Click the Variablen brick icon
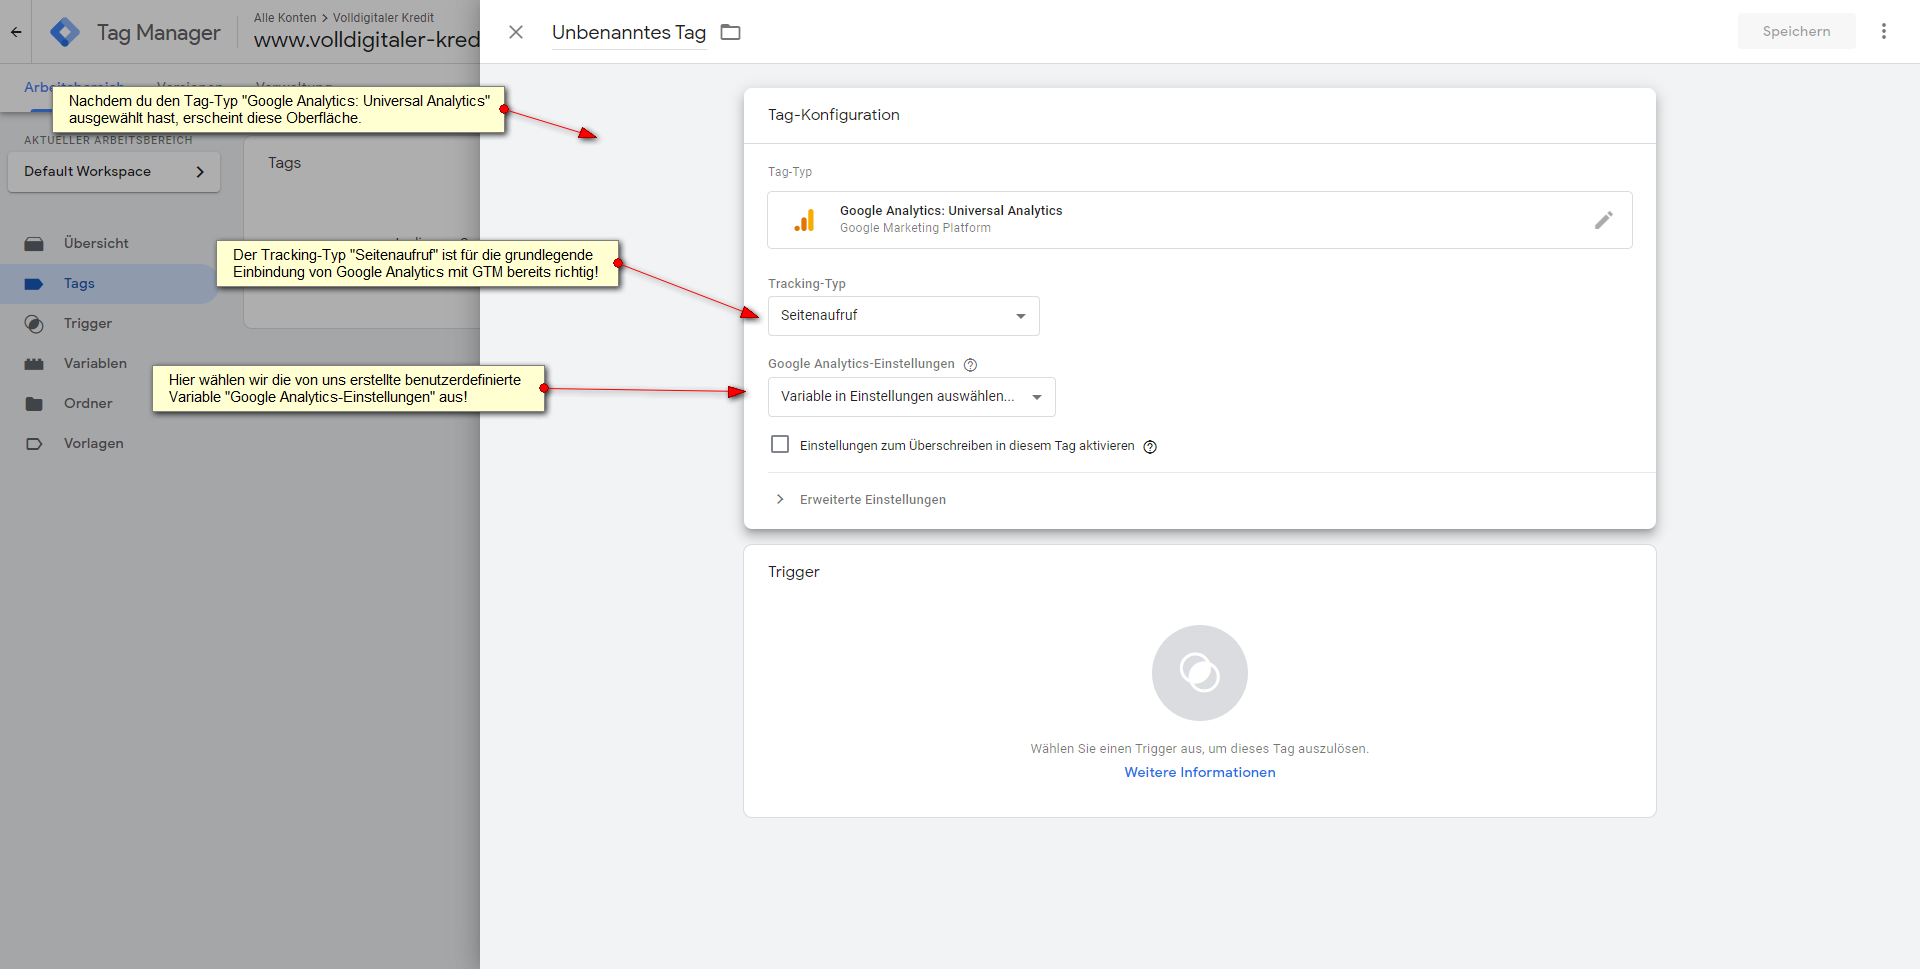 [34, 364]
